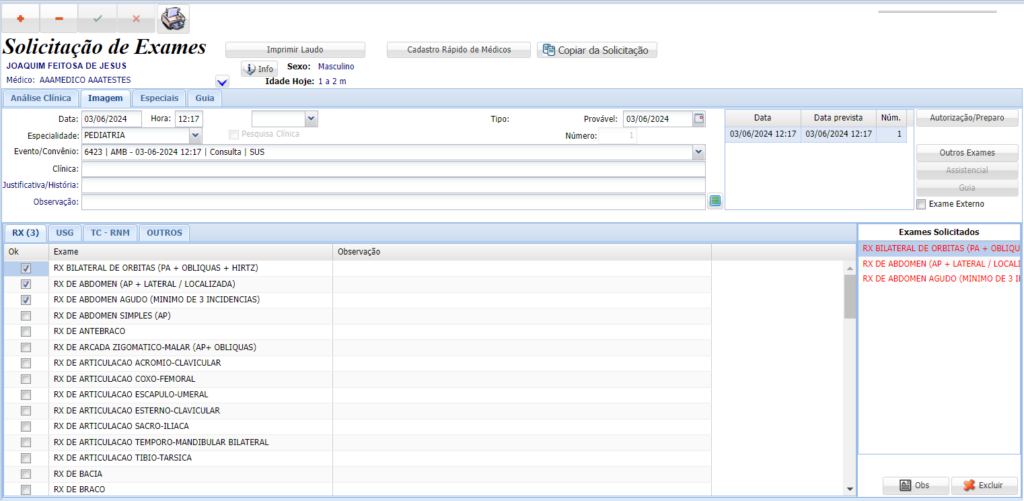Image resolution: width=1024 pixels, height=501 pixels.
Task: Select the 03/06/2024 12:17 request row
Action: coord(816,135)
